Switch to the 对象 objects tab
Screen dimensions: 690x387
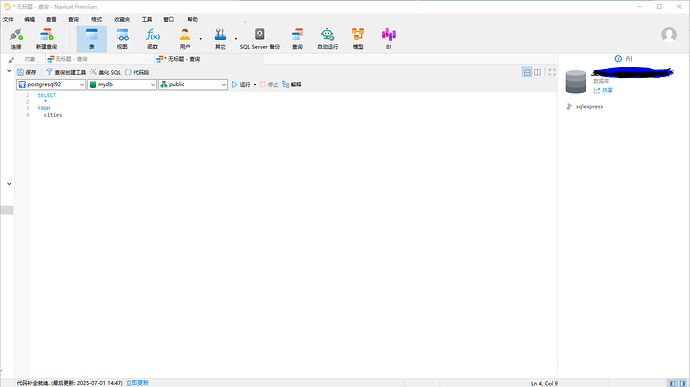point(30,59)
